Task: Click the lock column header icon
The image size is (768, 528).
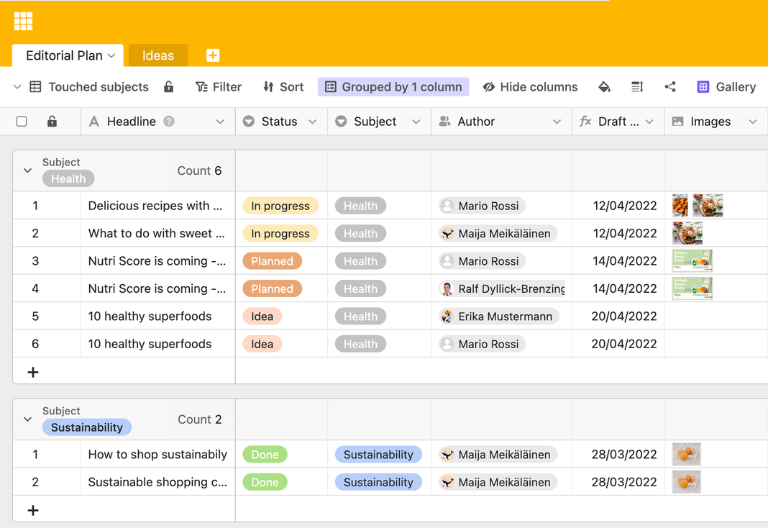Action: (x=52, y=122)
